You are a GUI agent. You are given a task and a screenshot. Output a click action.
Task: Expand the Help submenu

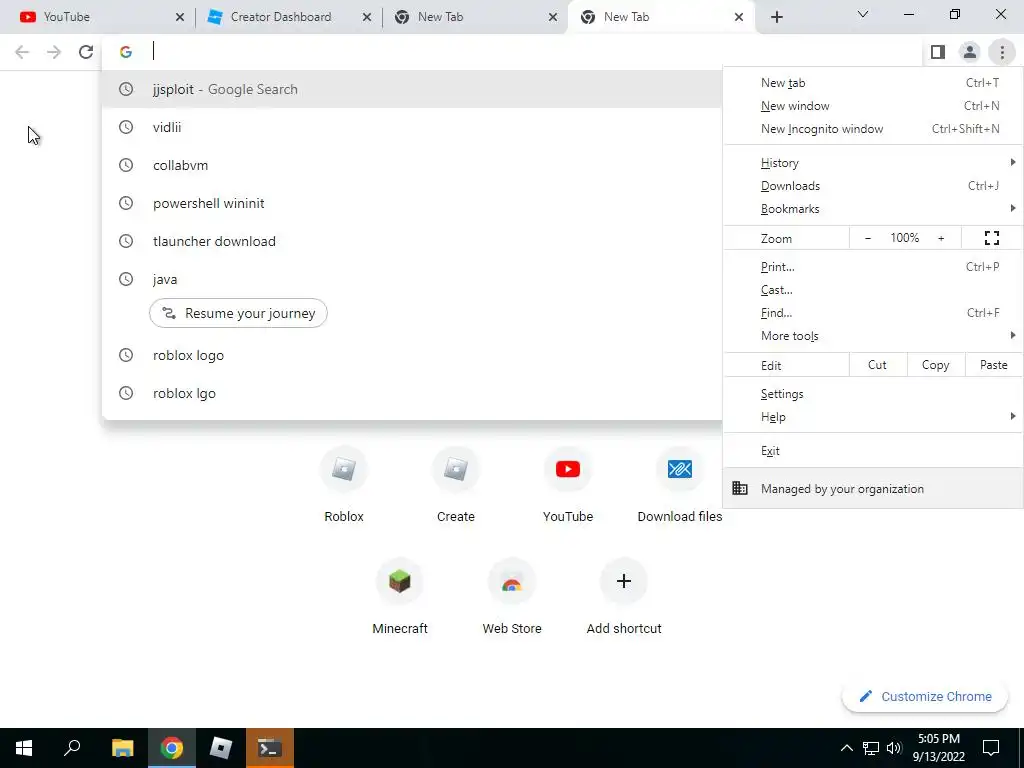tap(873, 417)
